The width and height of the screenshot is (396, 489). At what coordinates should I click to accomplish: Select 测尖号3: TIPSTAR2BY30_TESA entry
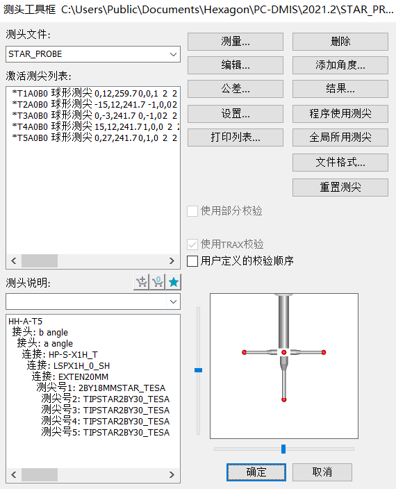pos(105,410)
